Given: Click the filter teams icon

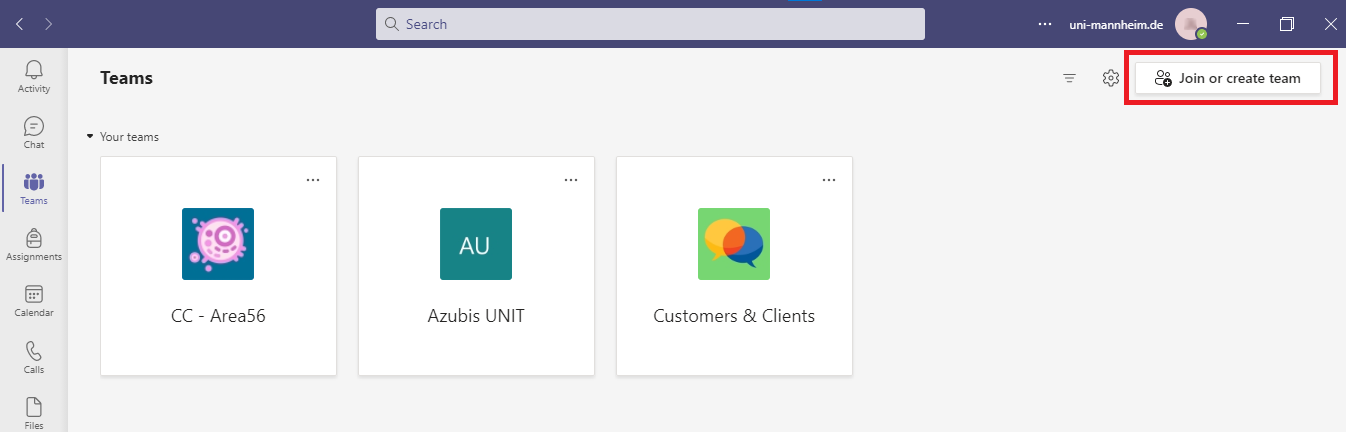Looking at the screenshot, I should [1069, 78].
